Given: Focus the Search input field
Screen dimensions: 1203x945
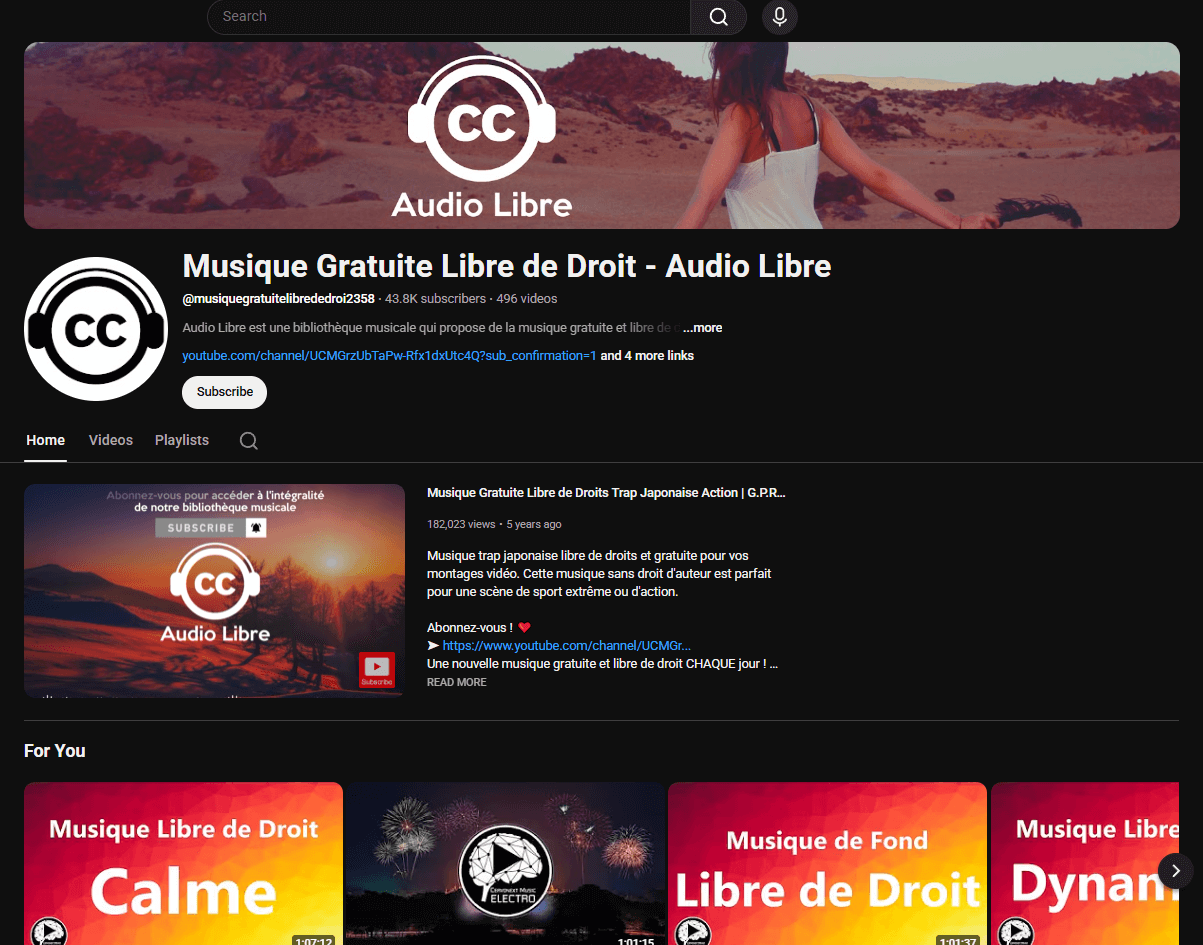Looking at the screenshot, I should pyautogui.click(x=450, y=17).
